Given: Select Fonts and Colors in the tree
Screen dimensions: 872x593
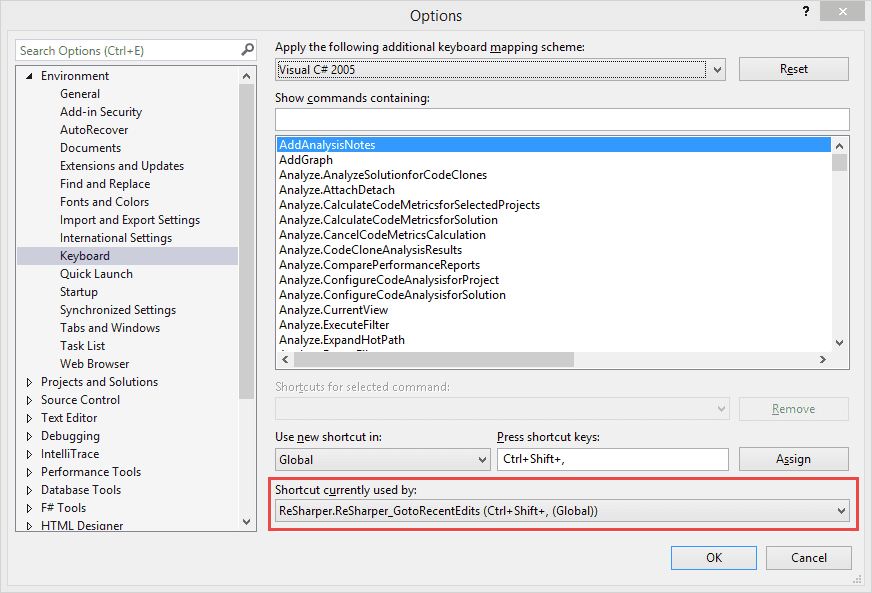Looking at the screenshot, I should [104, 202].
